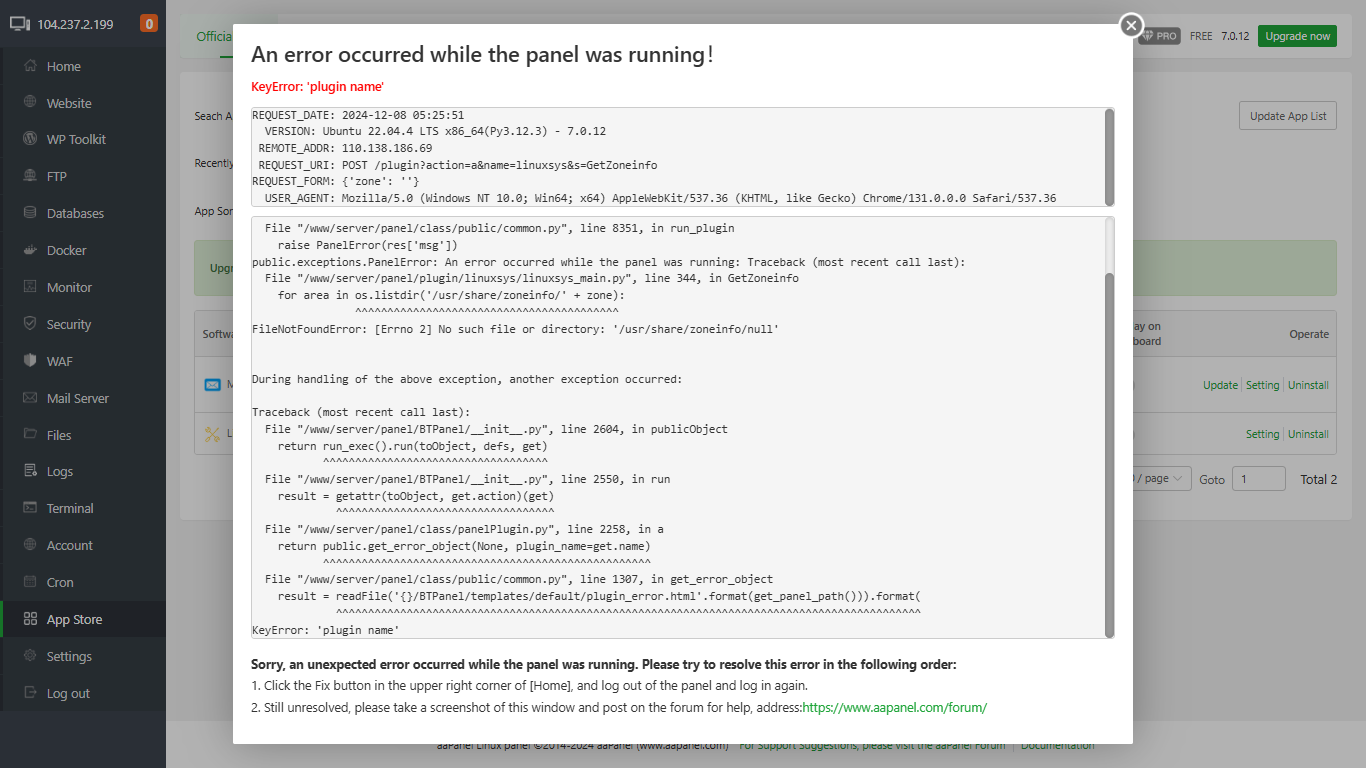This screenshot has width=1366, height=768.
Task: Open the App Store menu item
Action: pyautogui.click(x=74, y=619)
